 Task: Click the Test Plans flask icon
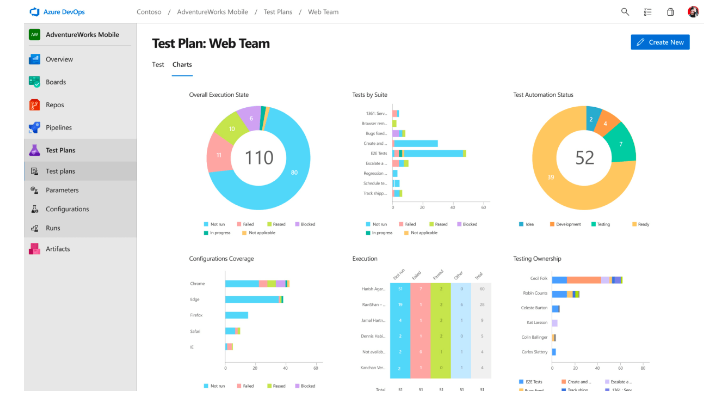34,150
